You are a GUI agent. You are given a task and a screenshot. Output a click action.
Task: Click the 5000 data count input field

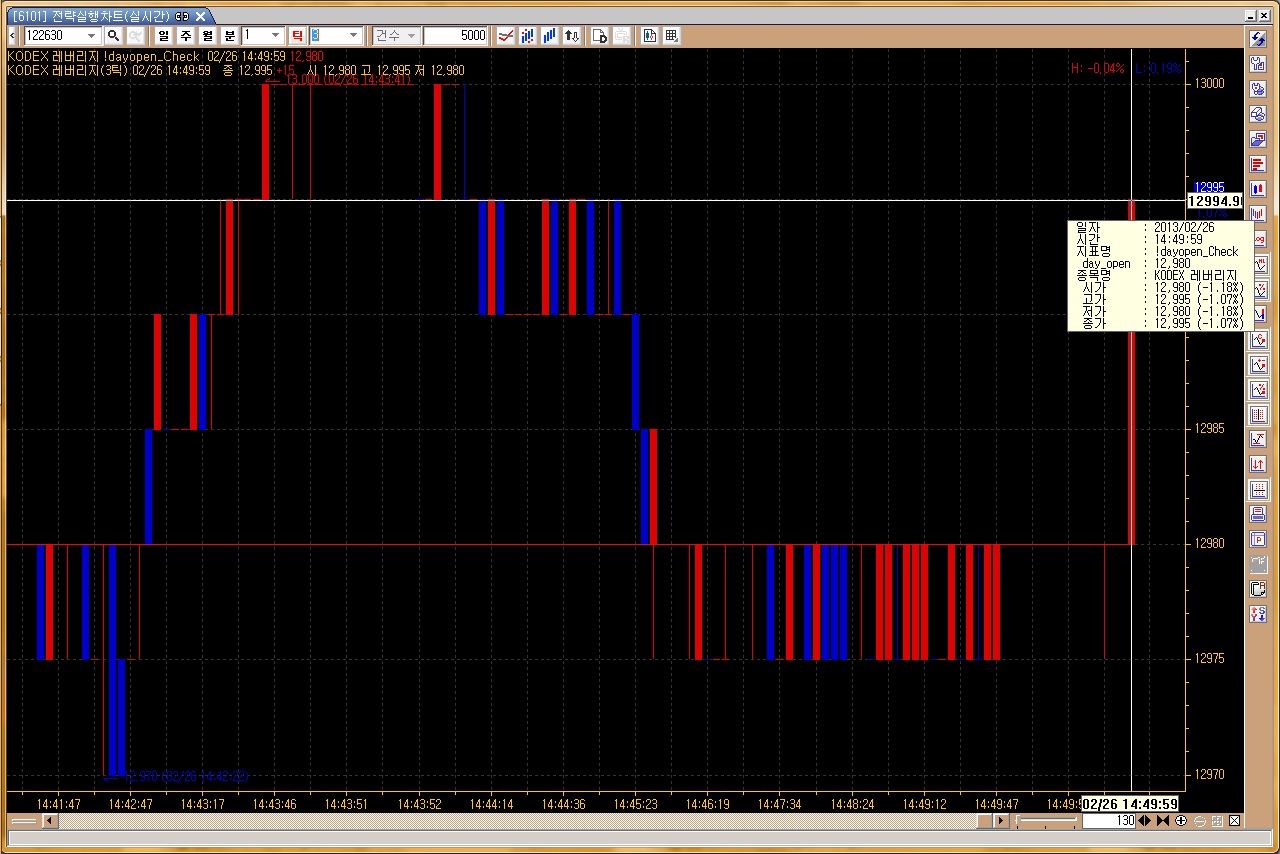455,36
